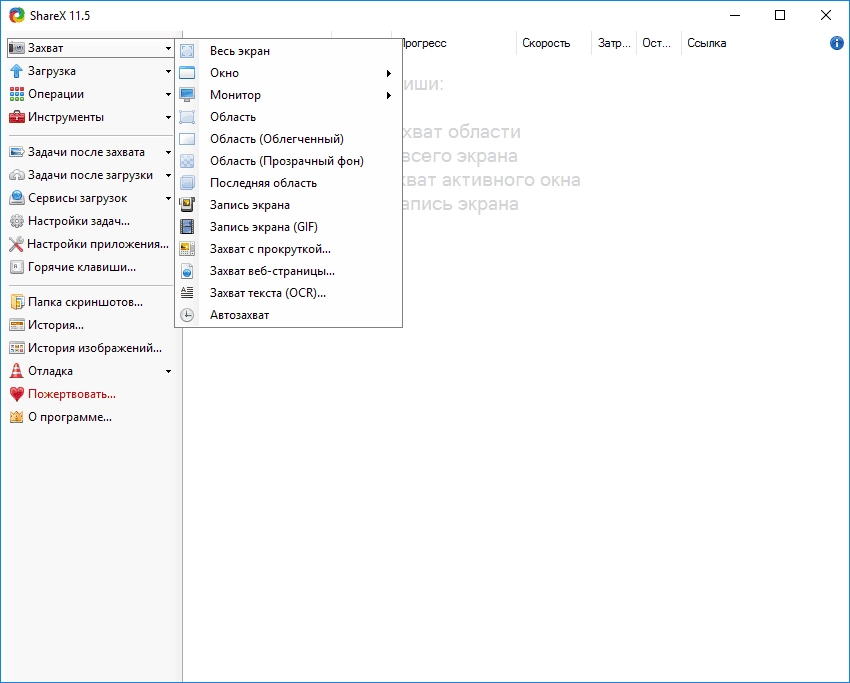Screen dimensions: 850x683
Task: Start Запись экрана from the menu
Action: (288, 205)
